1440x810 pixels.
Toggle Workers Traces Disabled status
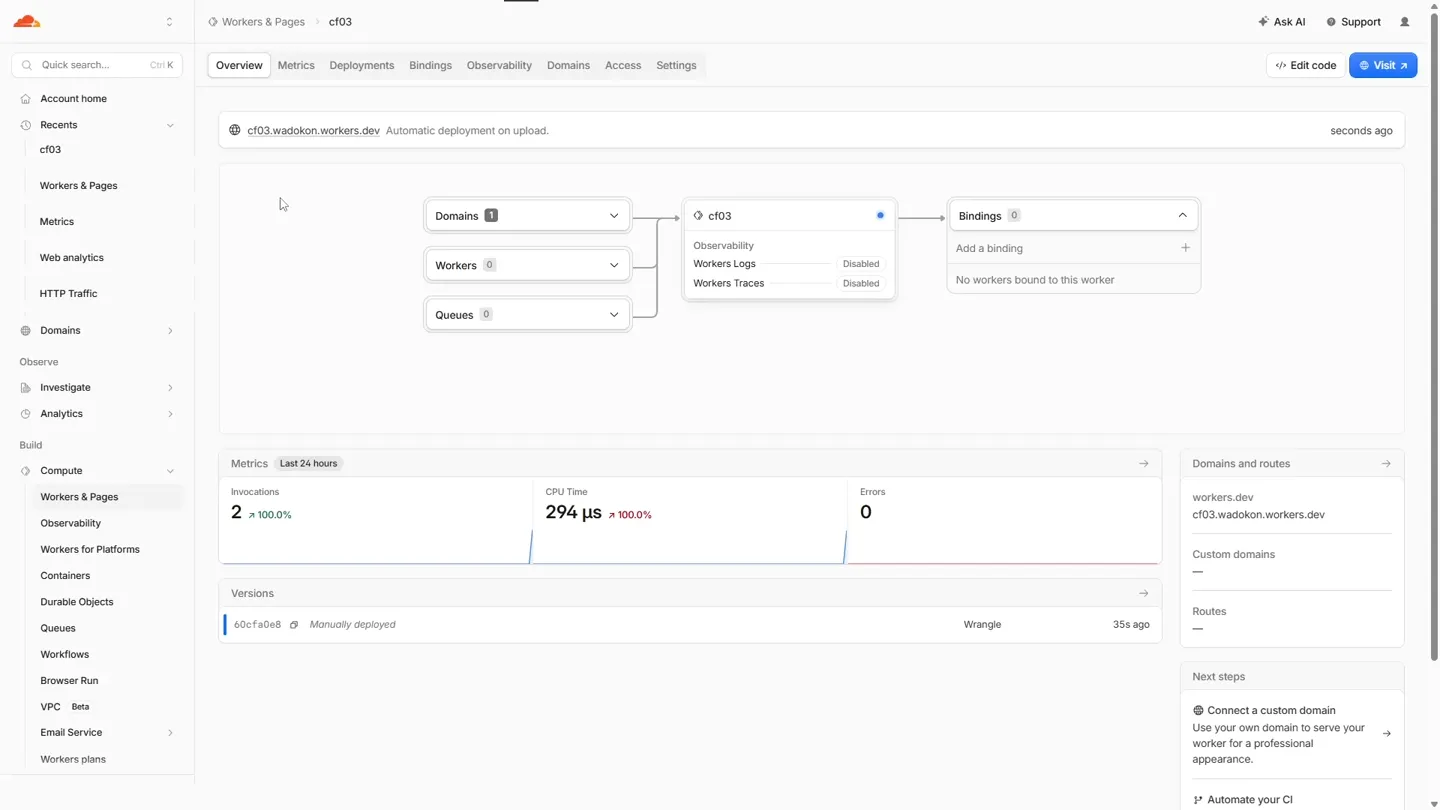[861, 284]
